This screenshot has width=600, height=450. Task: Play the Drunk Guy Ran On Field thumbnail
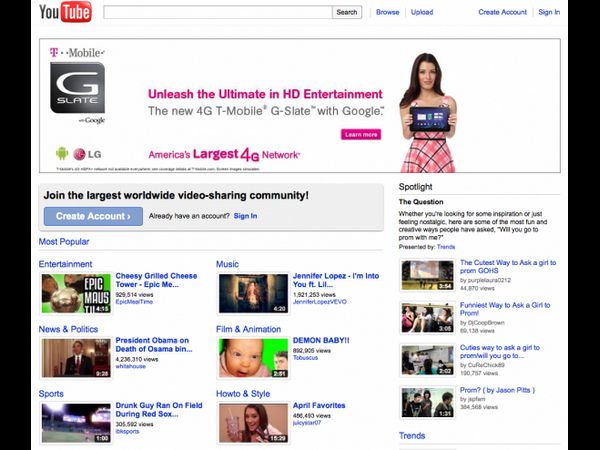click(76, 423)
